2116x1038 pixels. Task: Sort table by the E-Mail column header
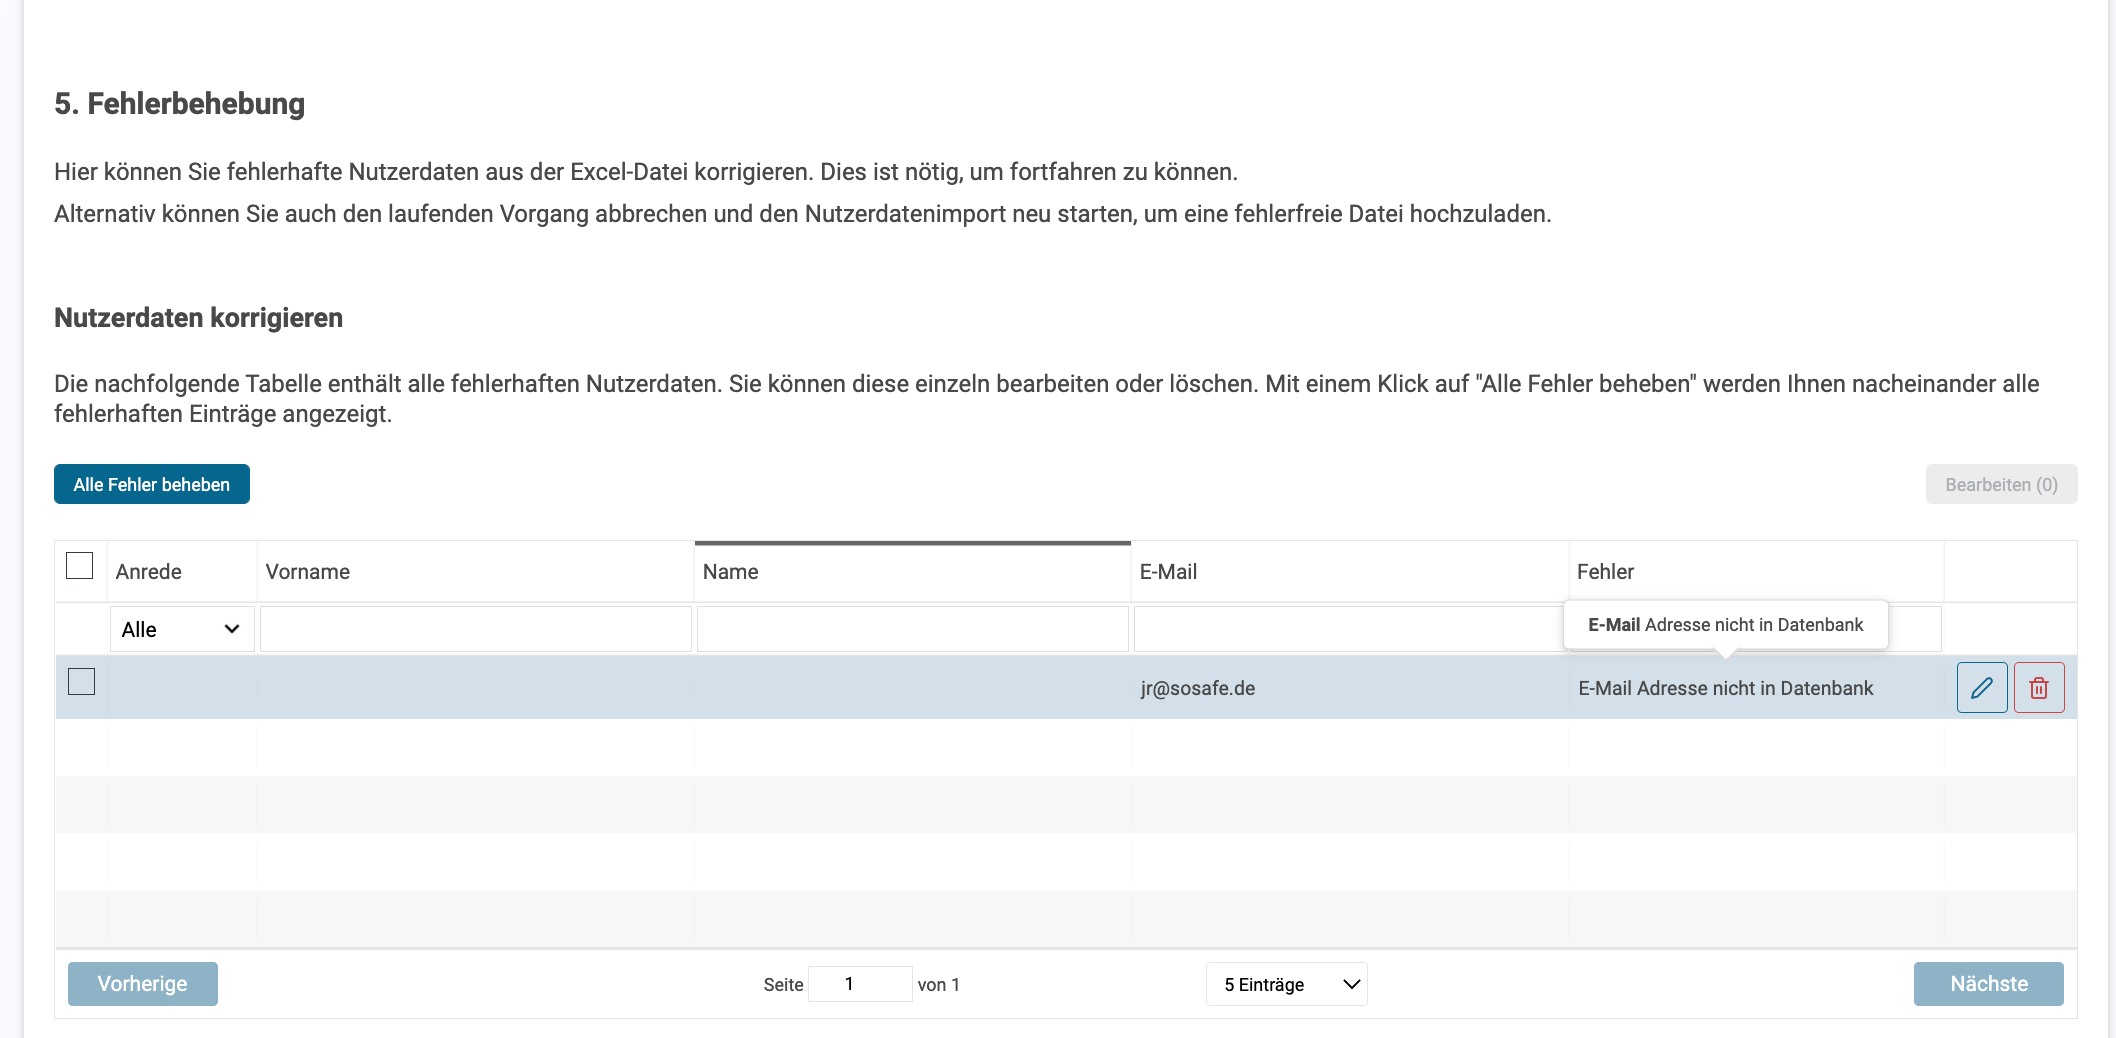pyautogui.click(x=1348, y=572)
